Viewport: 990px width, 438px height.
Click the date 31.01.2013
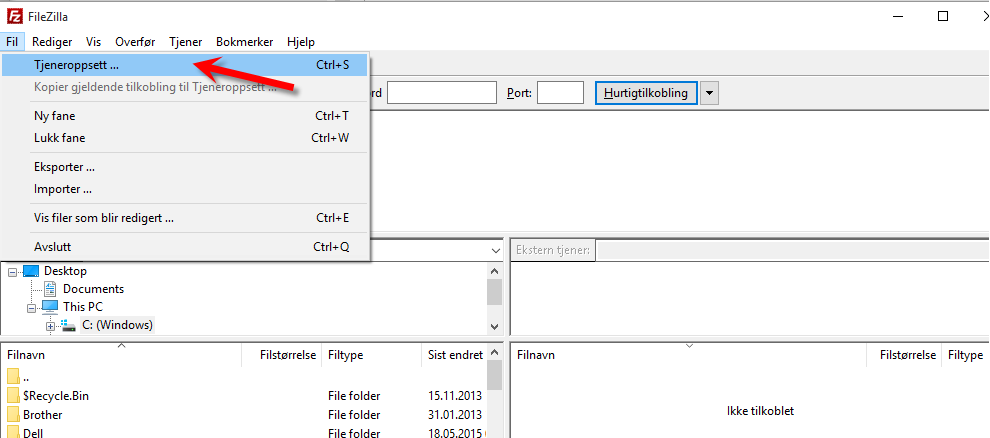[455, 415]
